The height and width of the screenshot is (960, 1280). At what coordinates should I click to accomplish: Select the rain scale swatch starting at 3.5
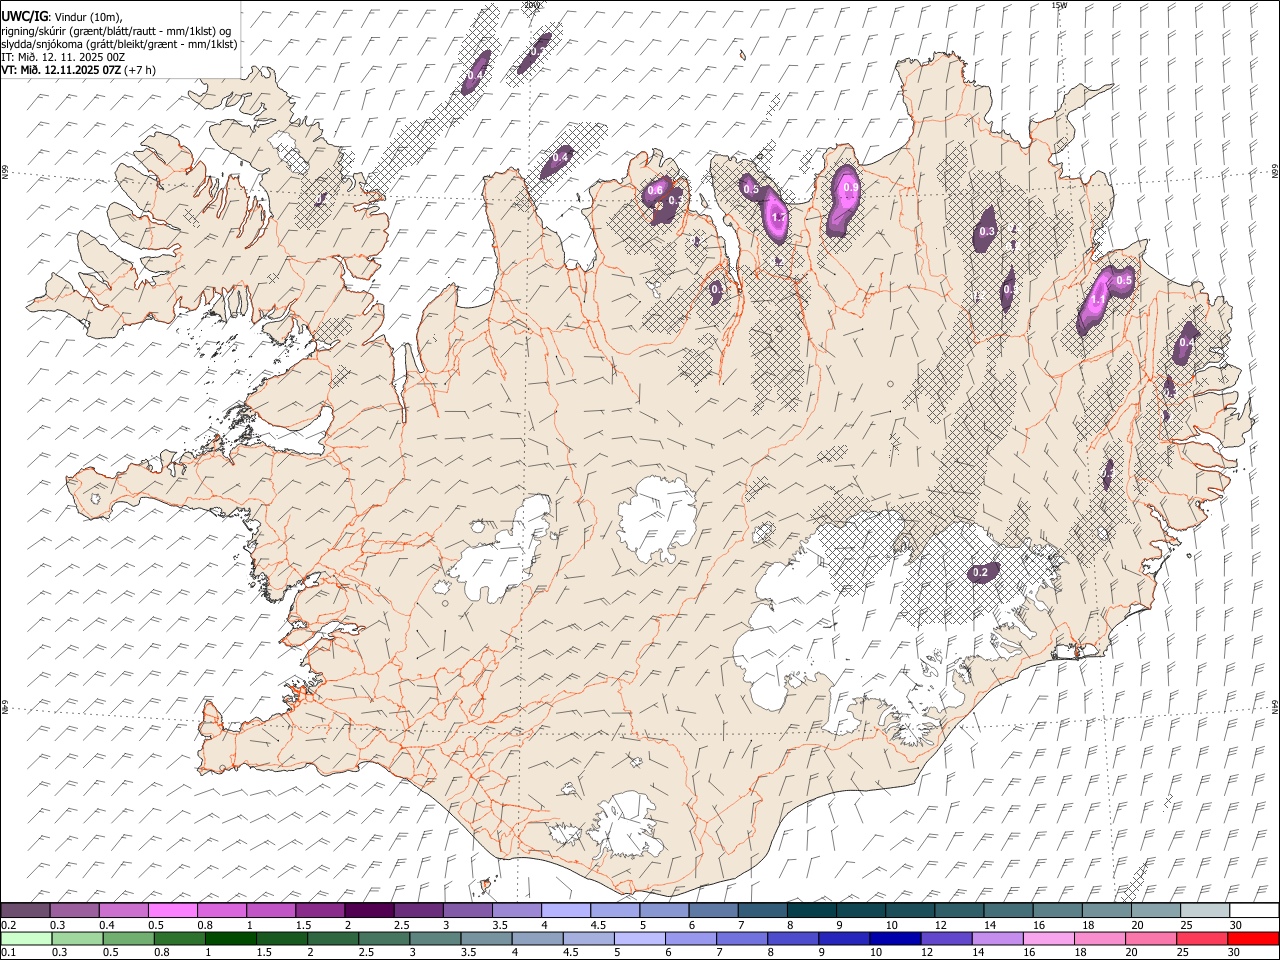[x=486, y=938]
